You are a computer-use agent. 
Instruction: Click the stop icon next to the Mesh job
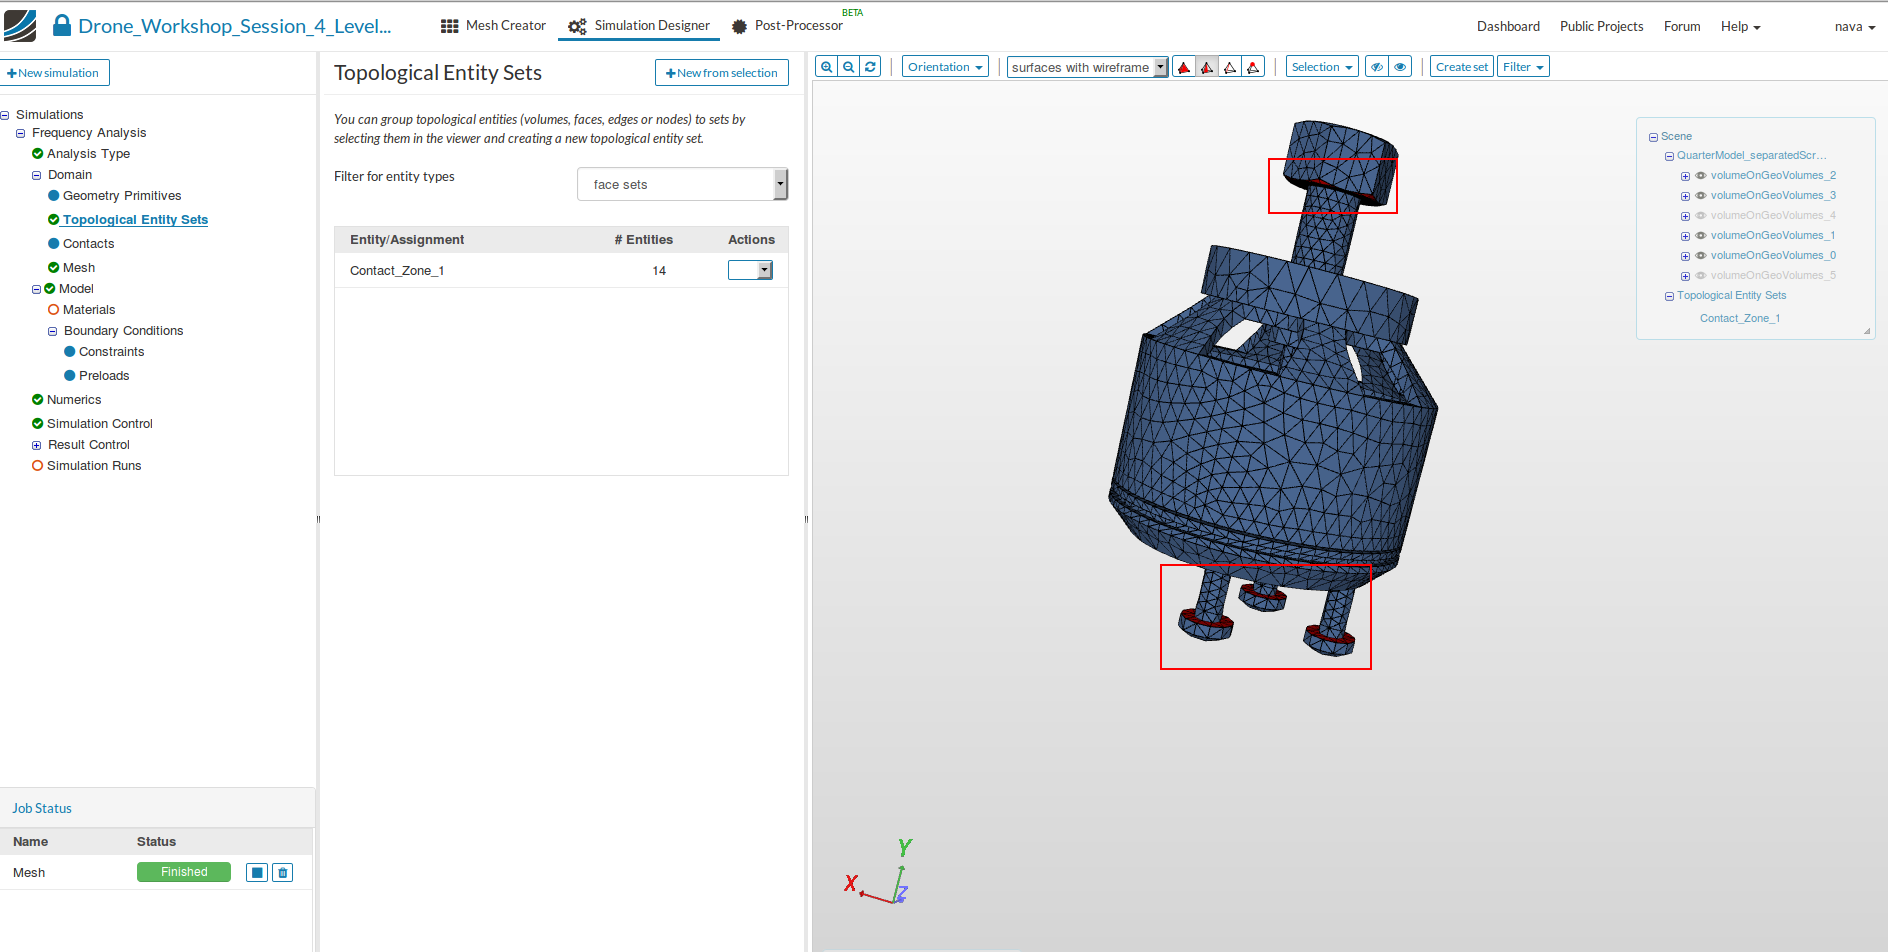(x=257, y=873)
